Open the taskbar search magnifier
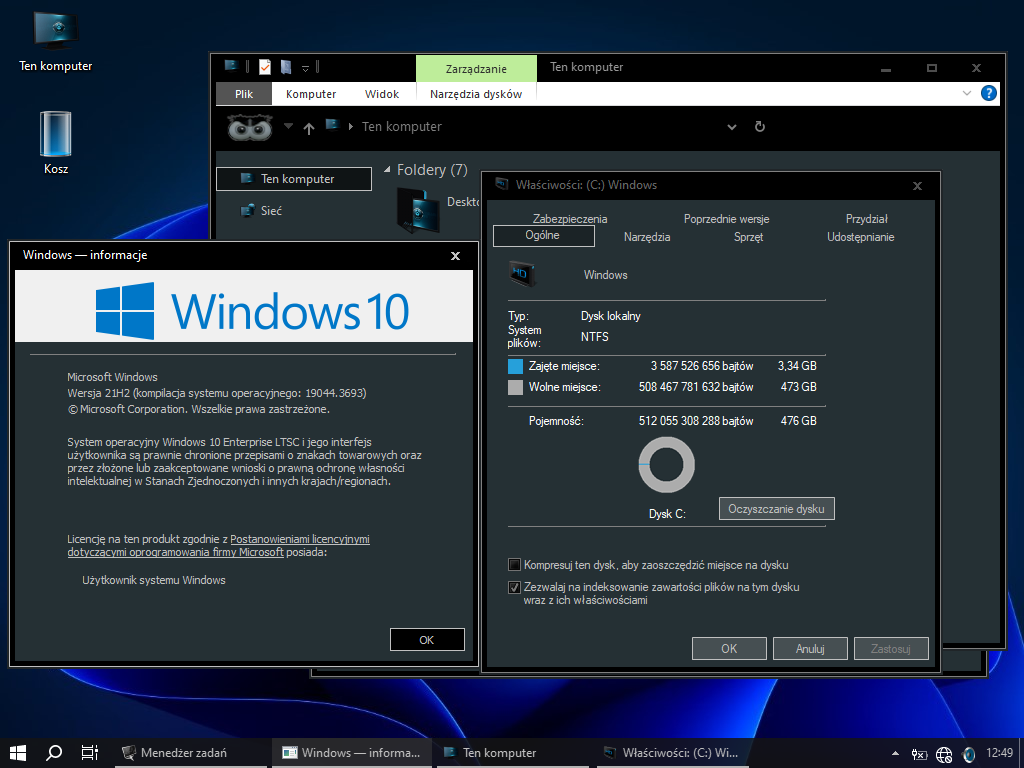 pyautogui.click(x=55, y=753)
